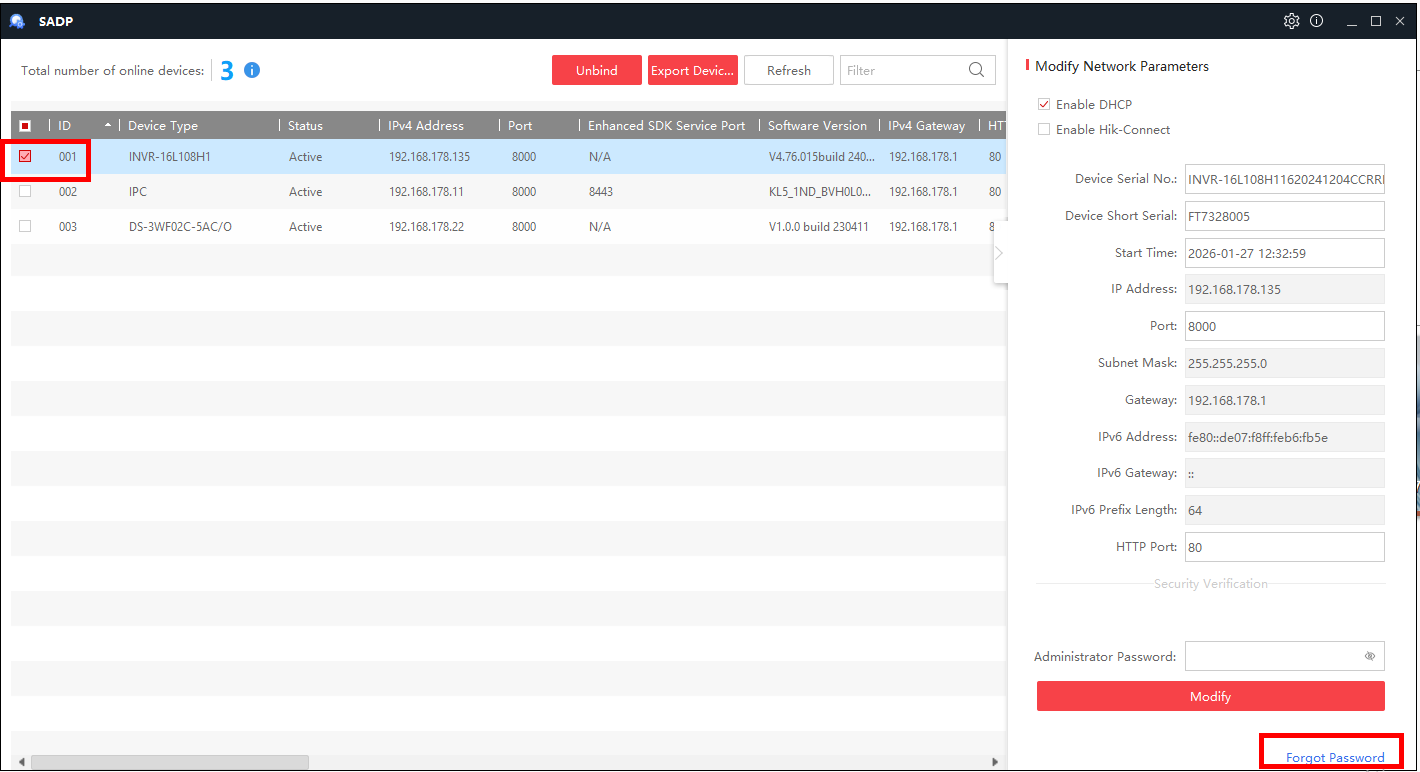The width and height of the screenshot is (1420, 772).
Task: Click the horizontal scrollbar thumb
Action: coord(130,762)
